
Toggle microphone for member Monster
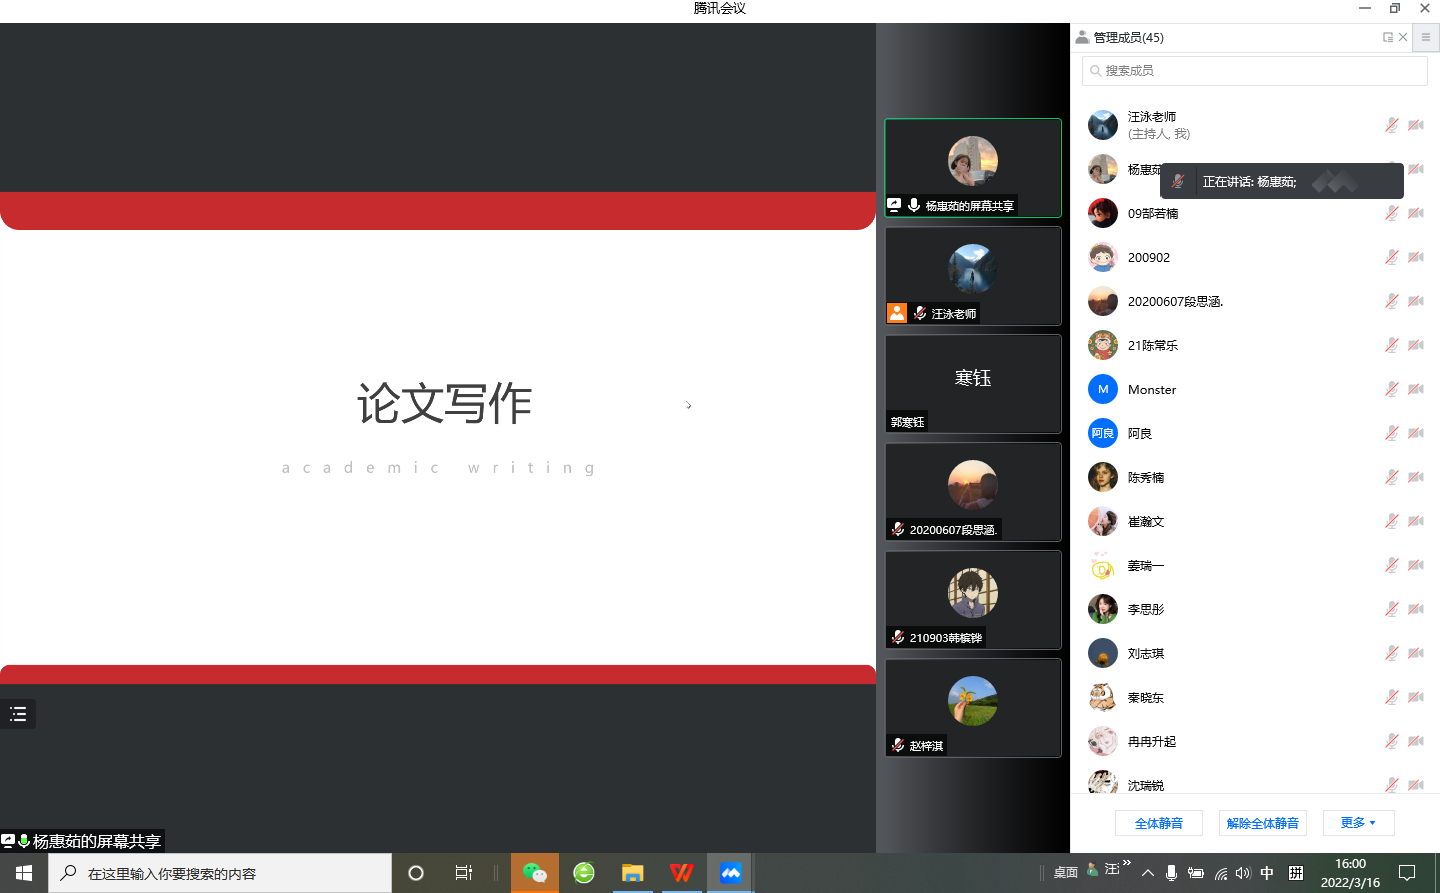pyautogui.click(x=1391, y=389)
